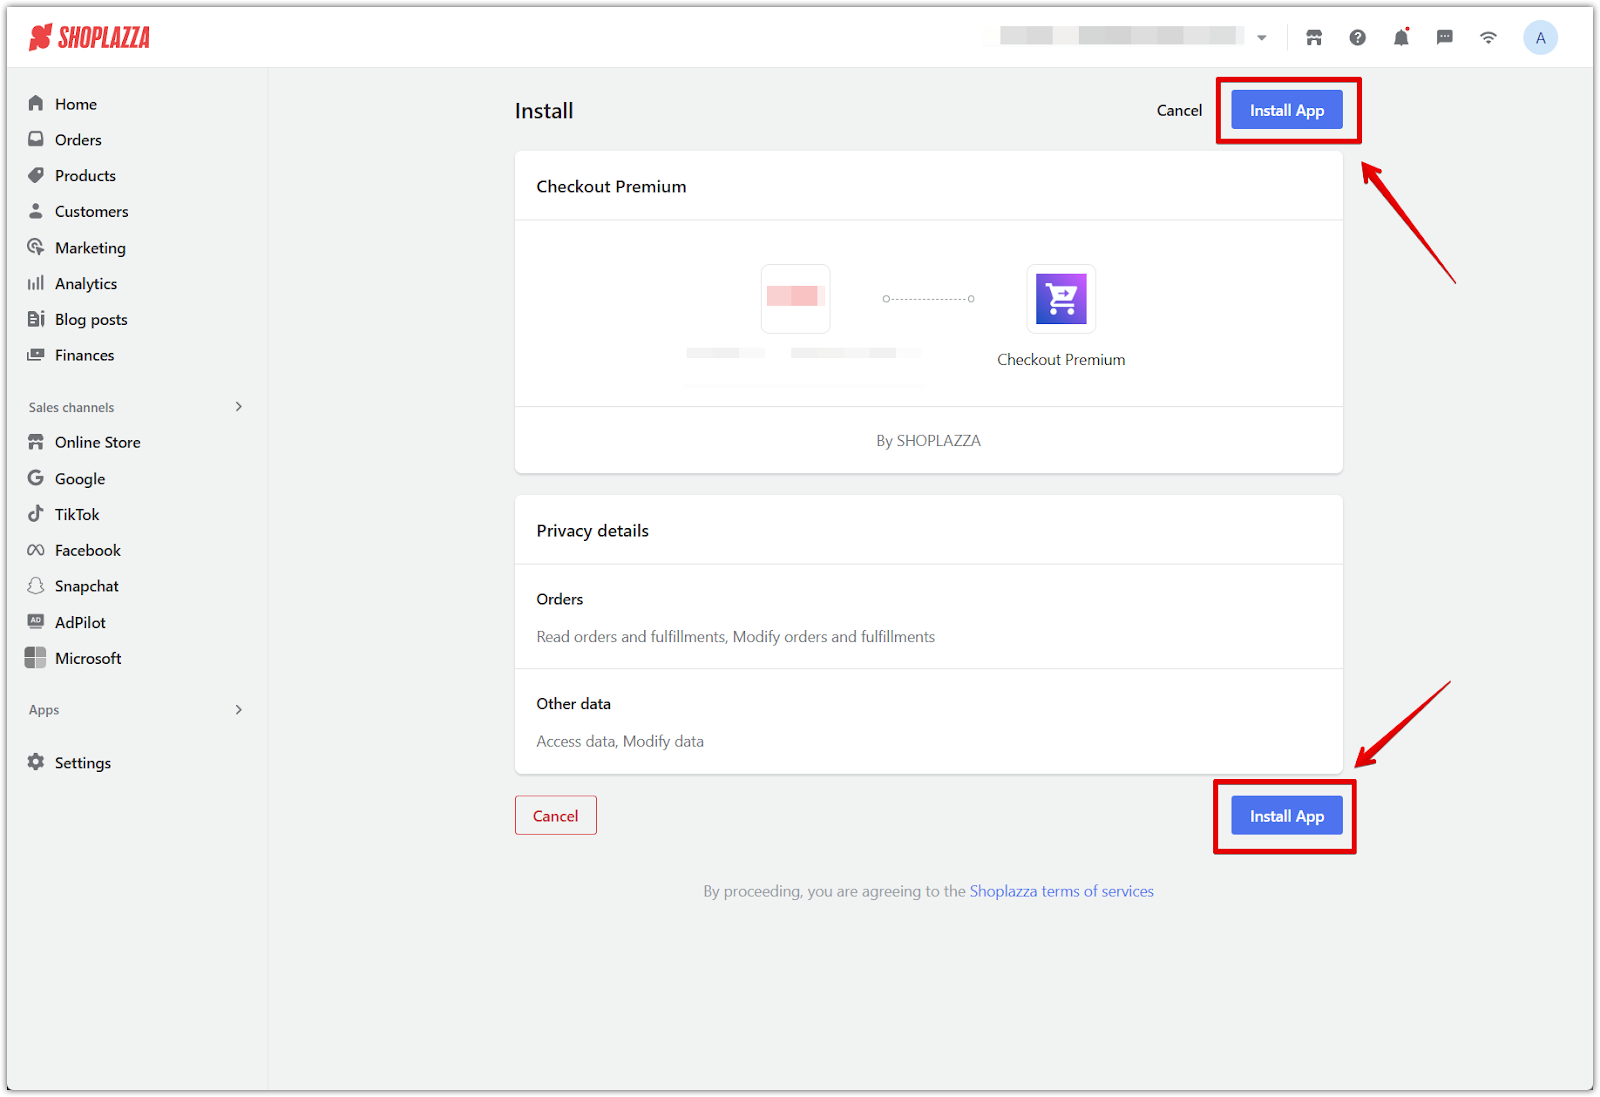
Task: Open Marketing menu item
Action: tap(90, 248)
